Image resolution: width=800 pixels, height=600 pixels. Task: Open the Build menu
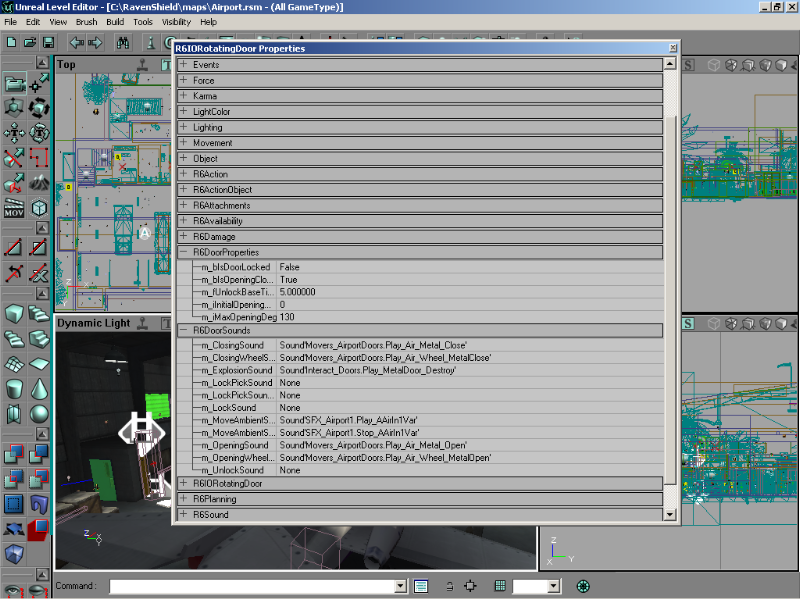click(x=115, y=22)
